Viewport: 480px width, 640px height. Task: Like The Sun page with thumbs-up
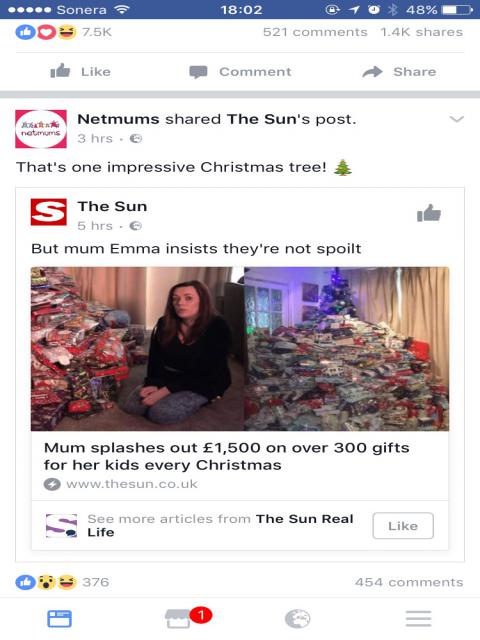pos(429,213)
